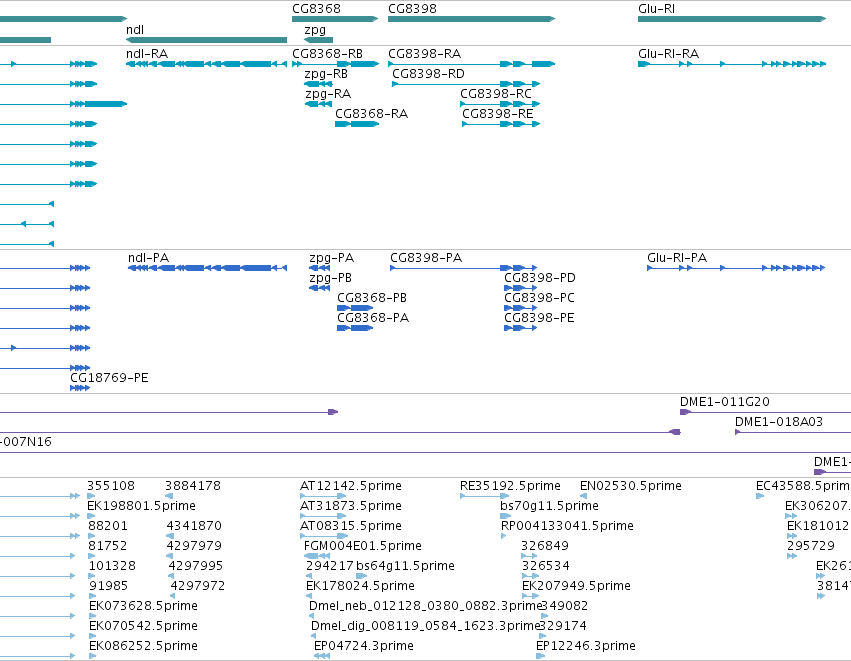Select the CG8398-PA protein feature
The height and width of the screenshot is (661, 851).
point(463,268)
